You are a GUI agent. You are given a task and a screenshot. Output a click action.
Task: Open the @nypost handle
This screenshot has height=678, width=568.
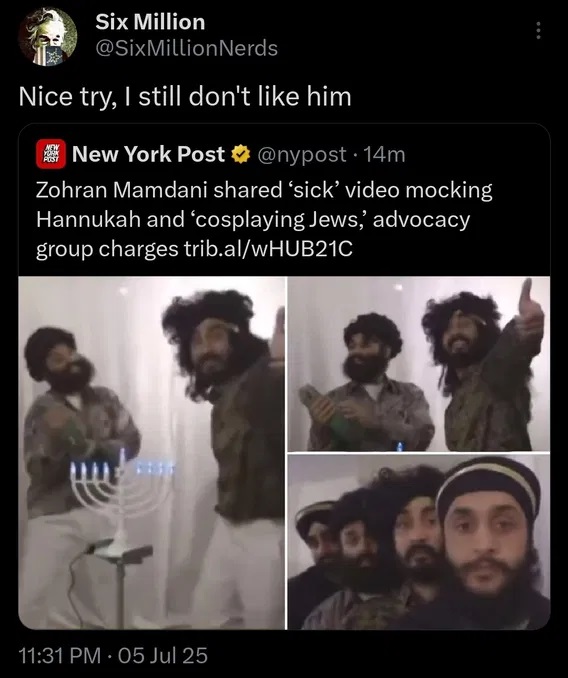click(x=302, y=155)
